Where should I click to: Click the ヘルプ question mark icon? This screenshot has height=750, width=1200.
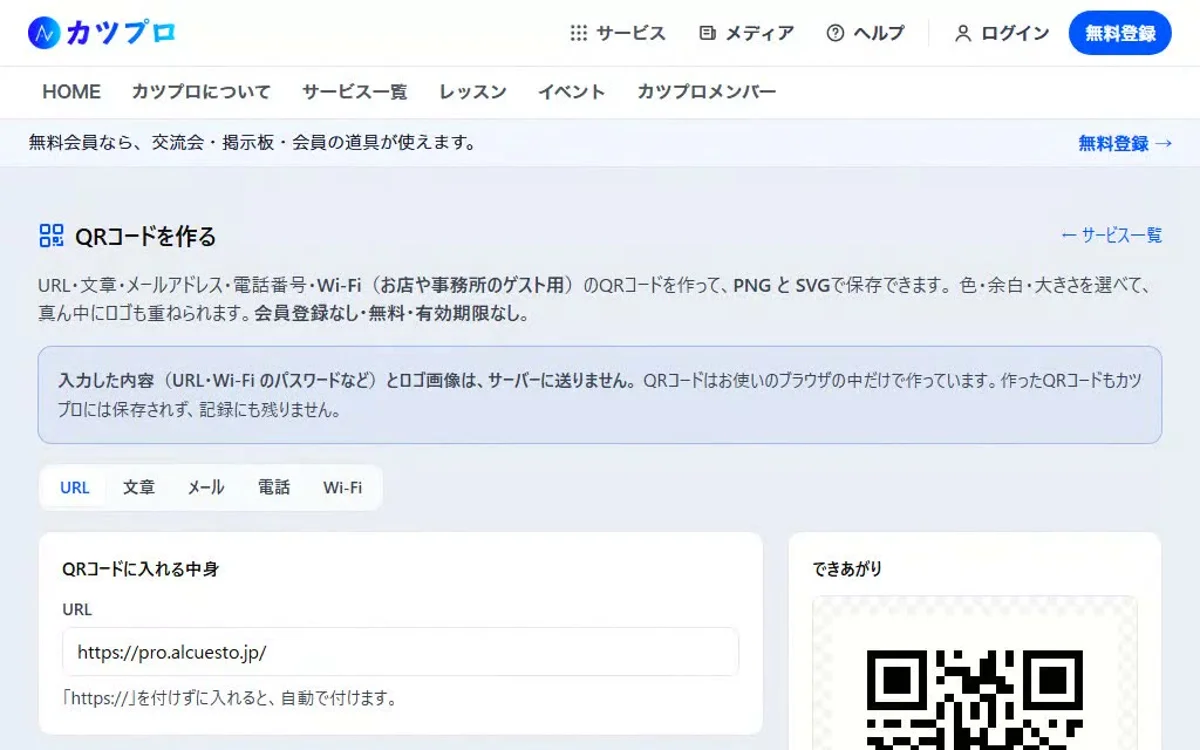pyautogui.click(x=835, y=33)
